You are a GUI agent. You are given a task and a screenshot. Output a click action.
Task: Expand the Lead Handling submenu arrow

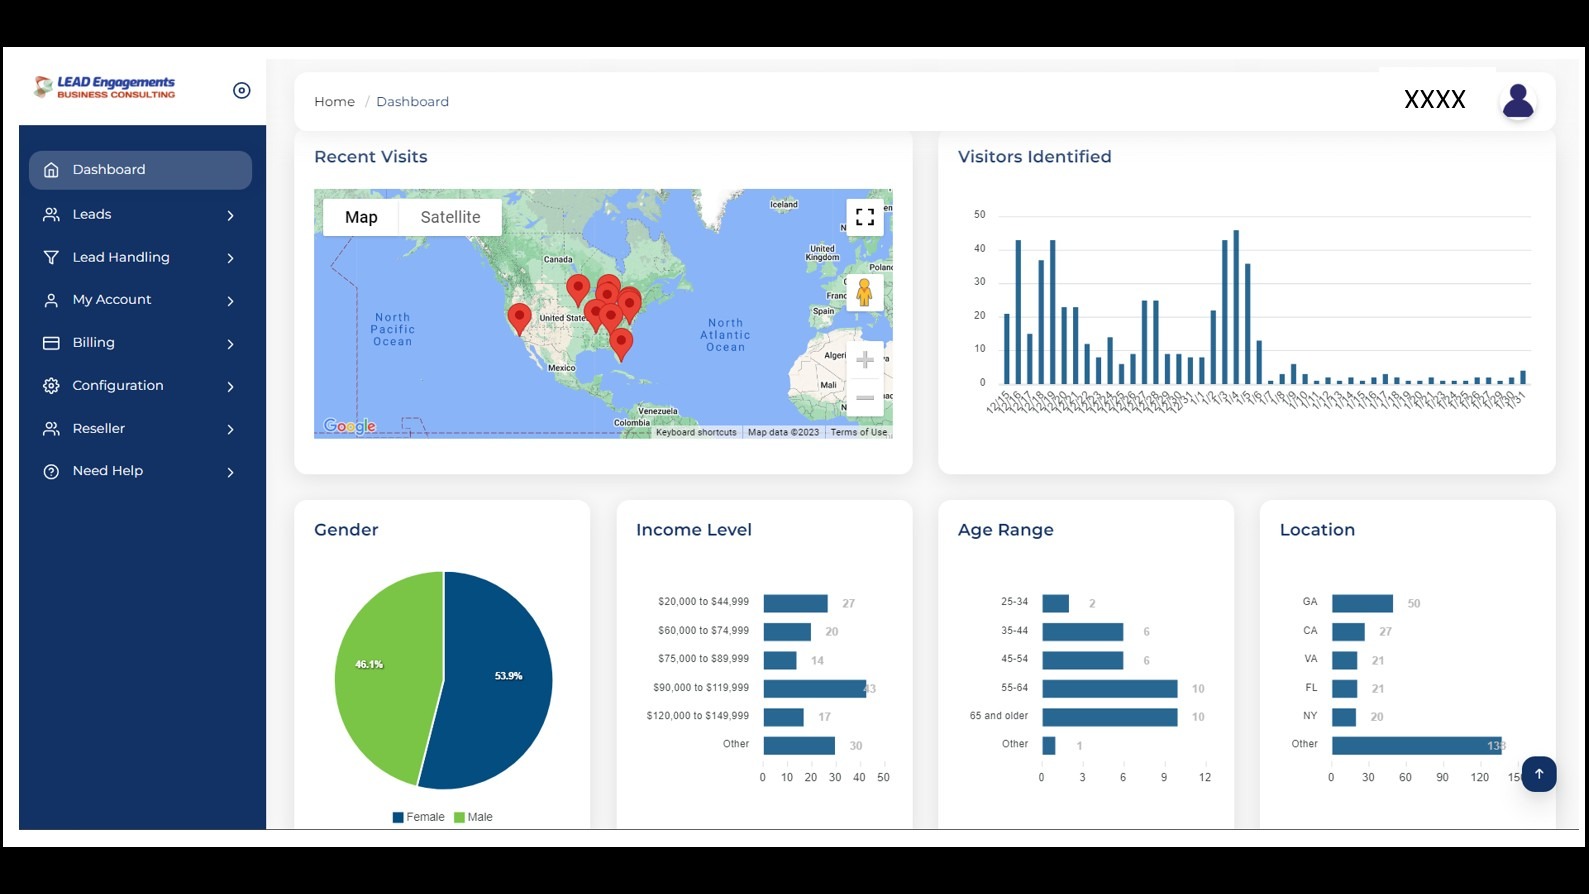click(230, 258)
